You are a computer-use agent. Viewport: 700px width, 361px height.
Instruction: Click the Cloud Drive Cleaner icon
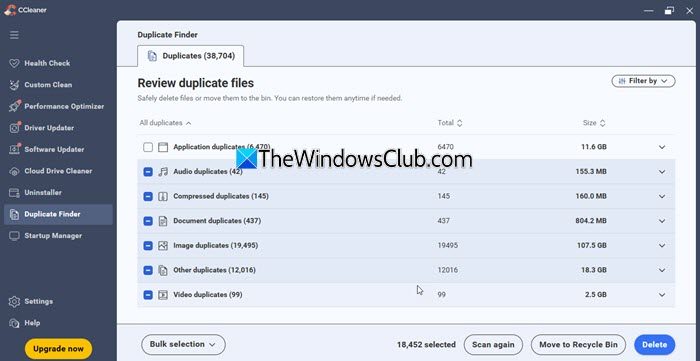[x=14, y=171]
